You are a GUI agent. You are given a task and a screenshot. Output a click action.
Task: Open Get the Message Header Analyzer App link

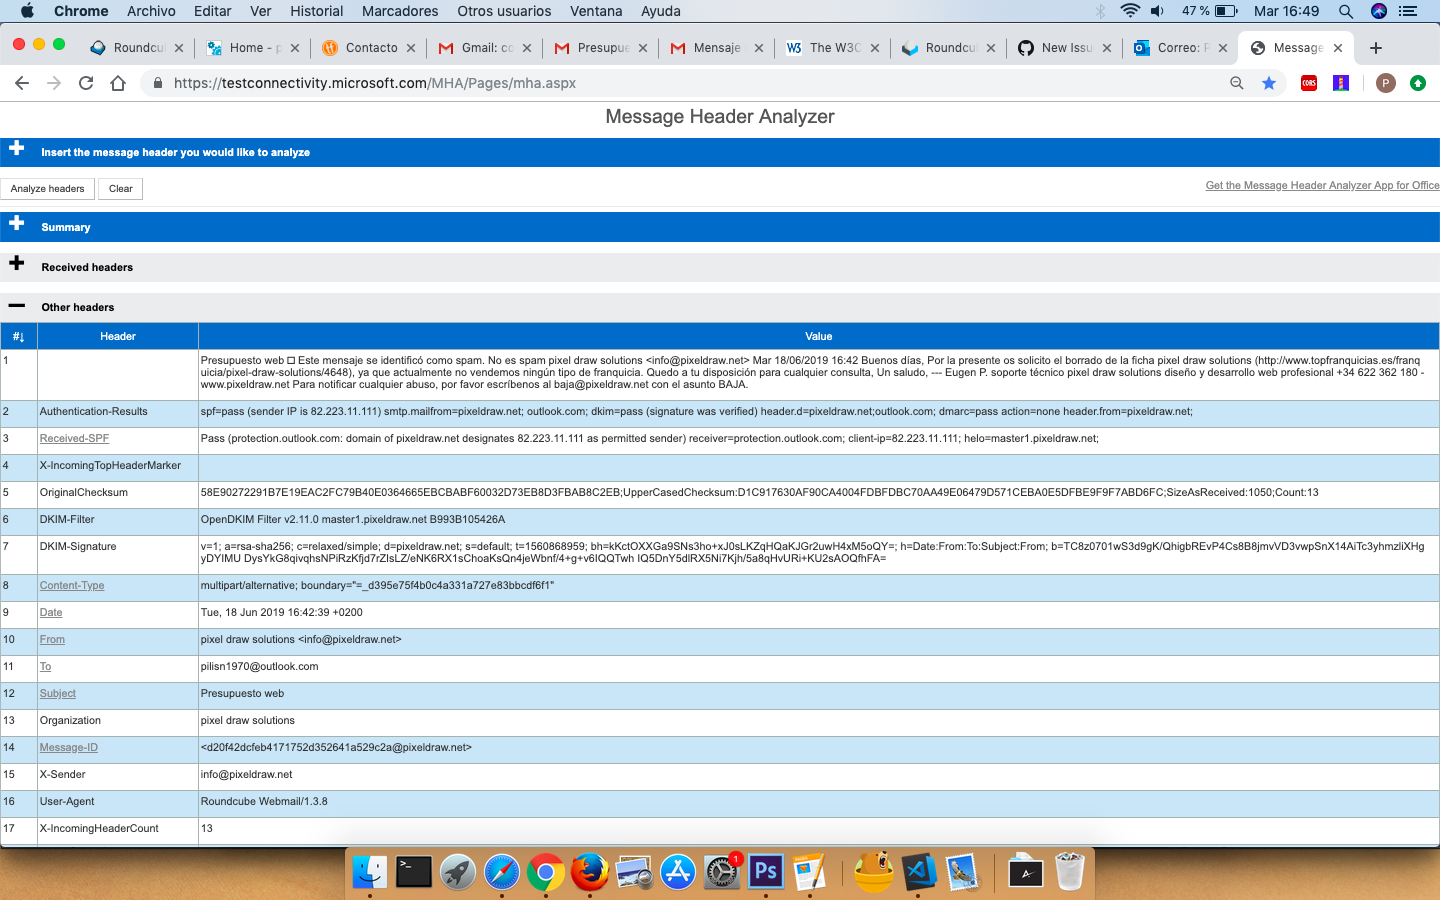pyautogui.click(x=1322, y=186)
